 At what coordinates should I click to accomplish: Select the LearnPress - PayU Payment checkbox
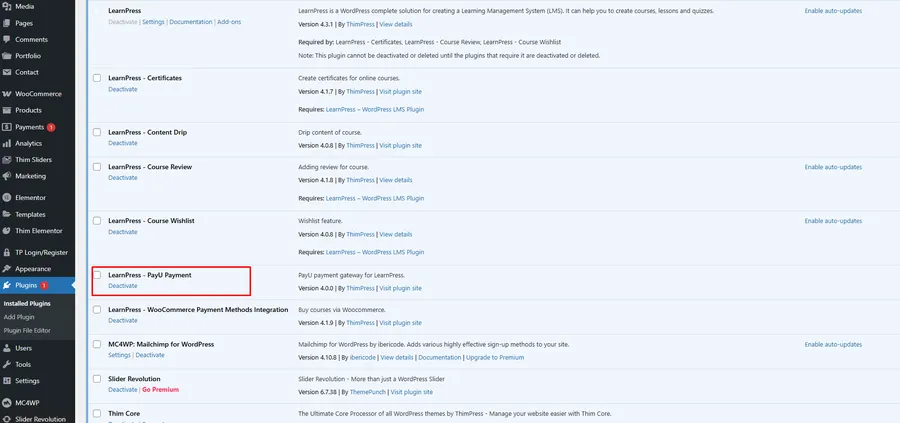click(x=97, y=274)
